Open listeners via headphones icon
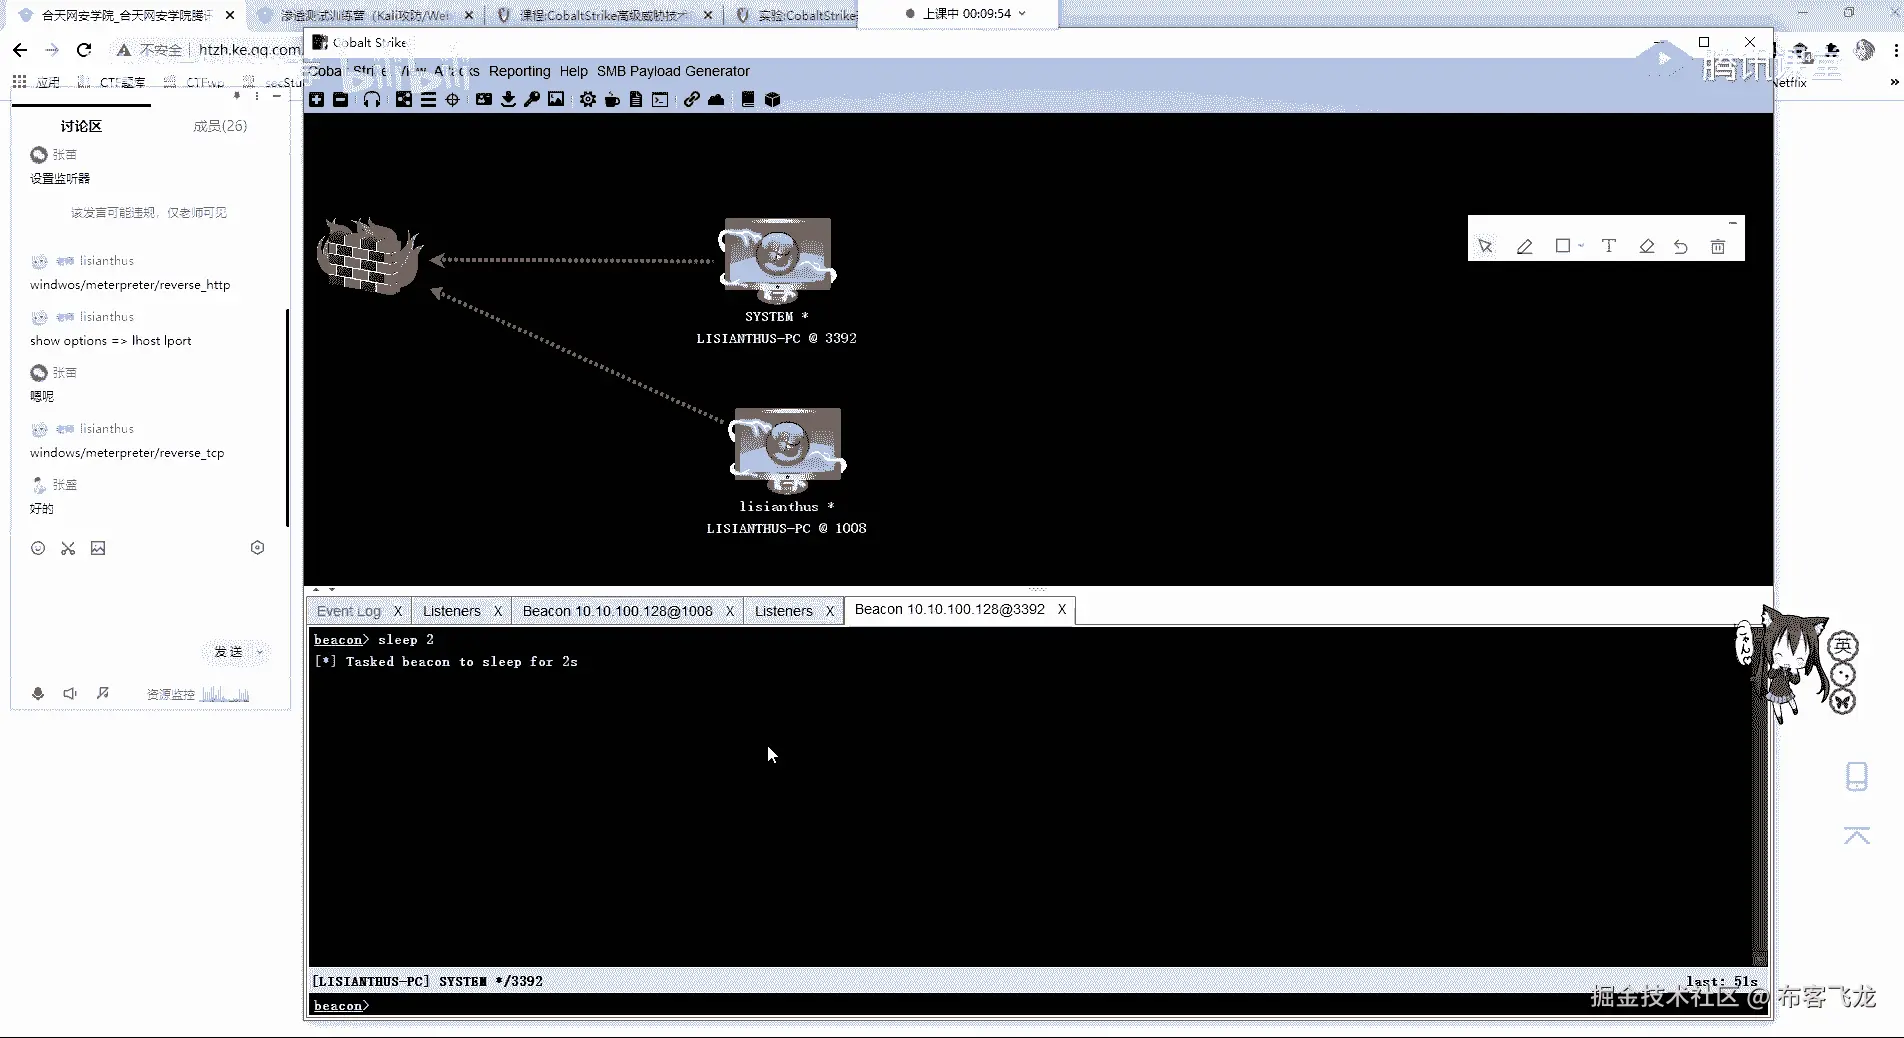 point(372,99)
